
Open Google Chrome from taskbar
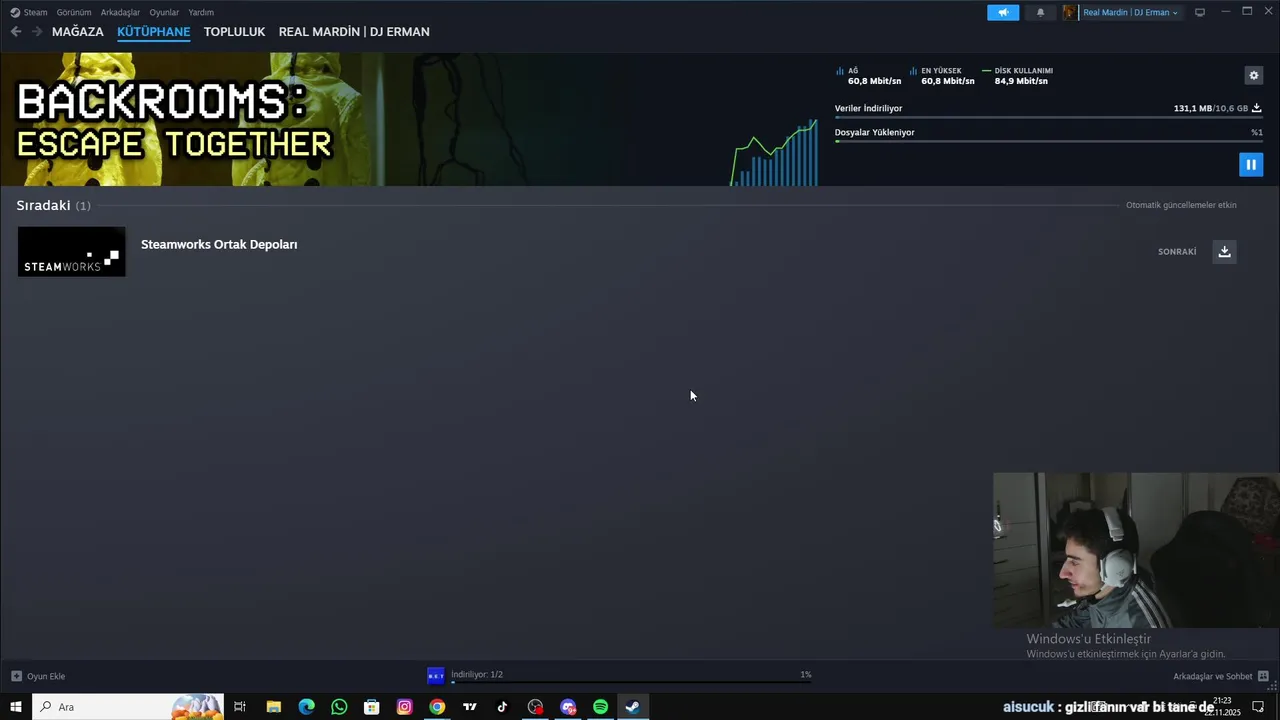(x=437, y=707)
